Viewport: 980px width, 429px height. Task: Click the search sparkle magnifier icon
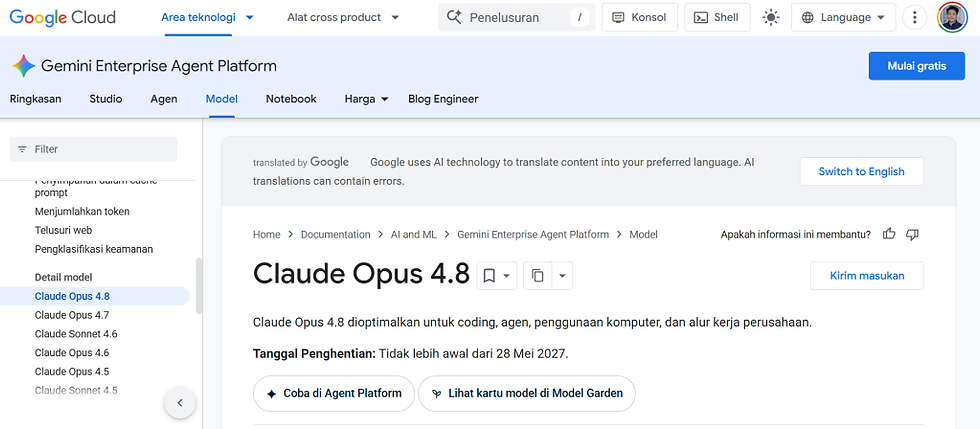click(454, 18)
